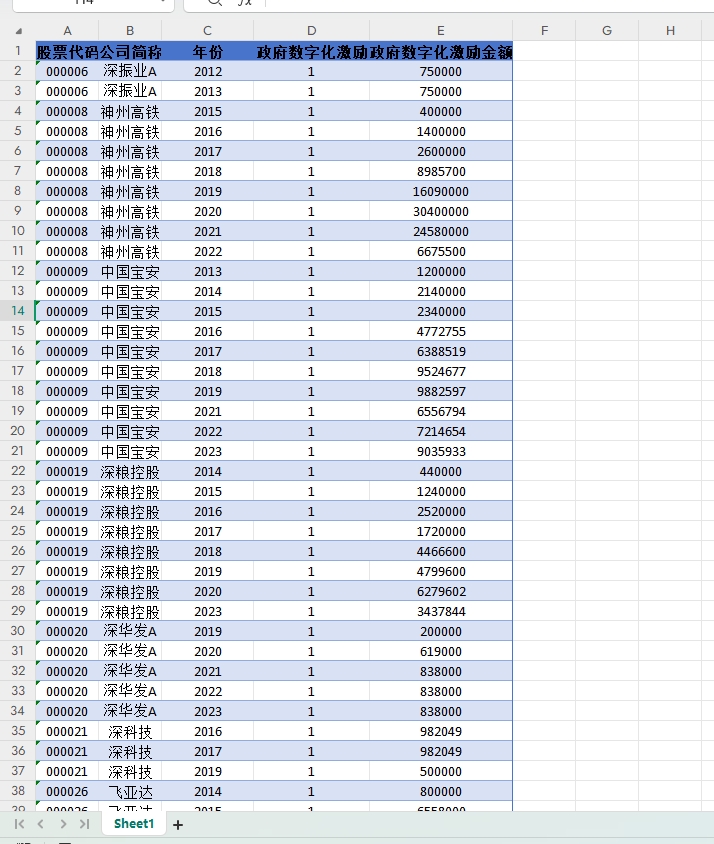Image resolution: width=714 pixels, height=844 pixels.
Task: Select row 22 header
Action: click(18, 471)
